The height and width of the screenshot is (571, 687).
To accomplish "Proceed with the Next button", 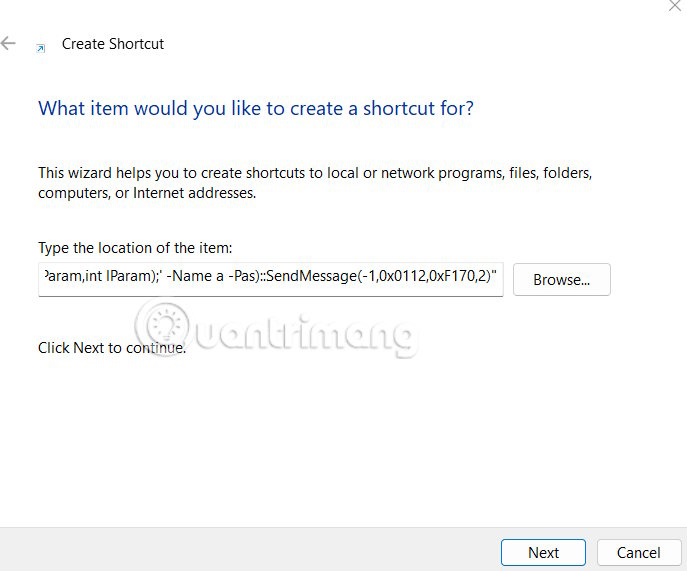I will (543, 552).
